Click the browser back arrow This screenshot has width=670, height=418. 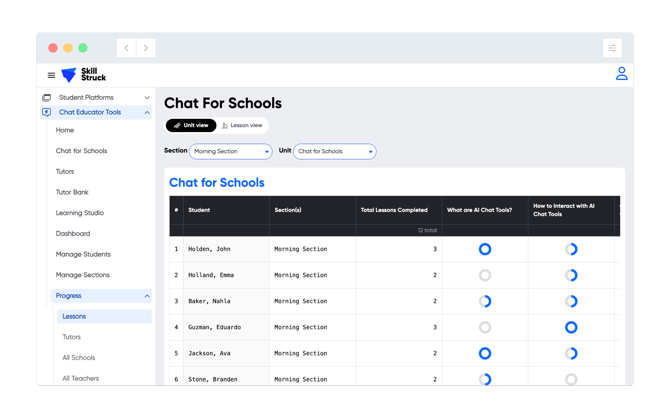tap(126, 48)
